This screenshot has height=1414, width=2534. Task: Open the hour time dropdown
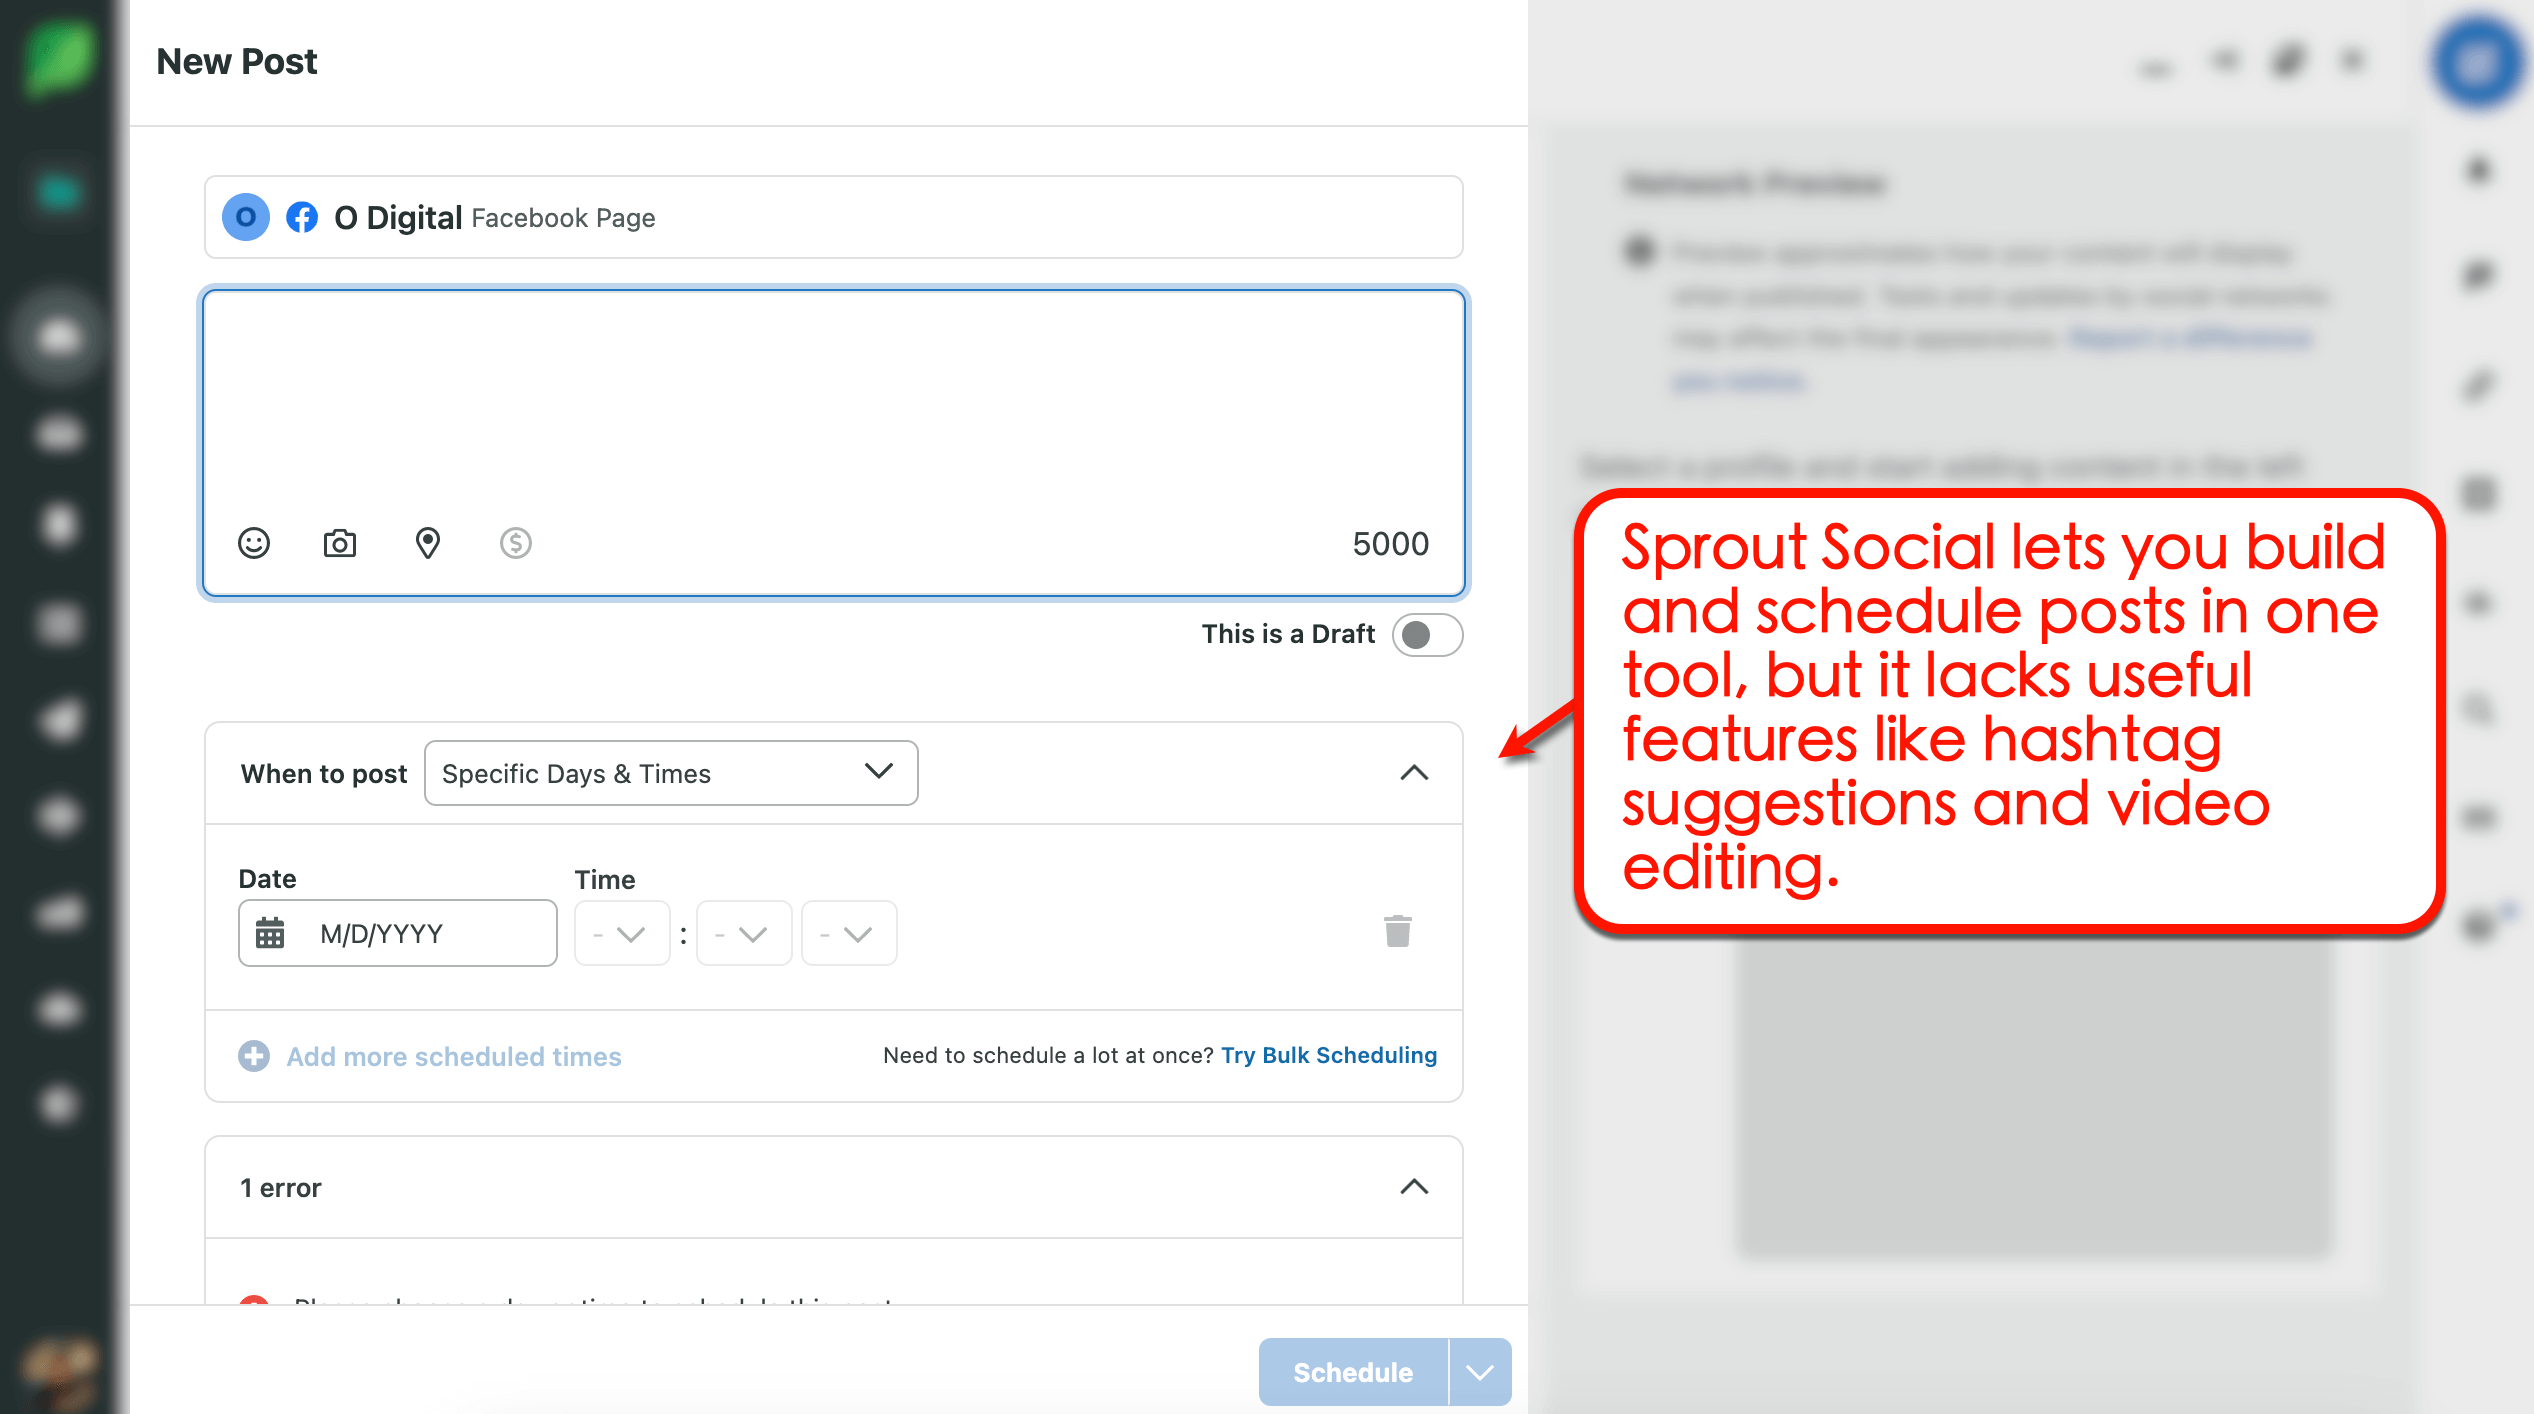(621, 932)
